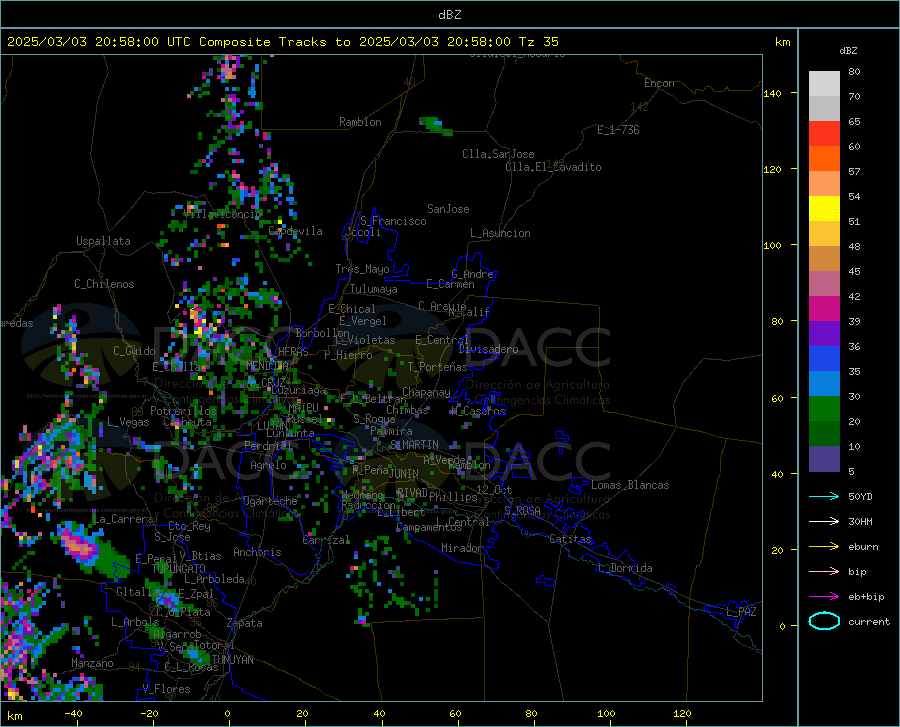Pick the light blue swatch between 35 and 30
The image size is (900, 727).
824,384
